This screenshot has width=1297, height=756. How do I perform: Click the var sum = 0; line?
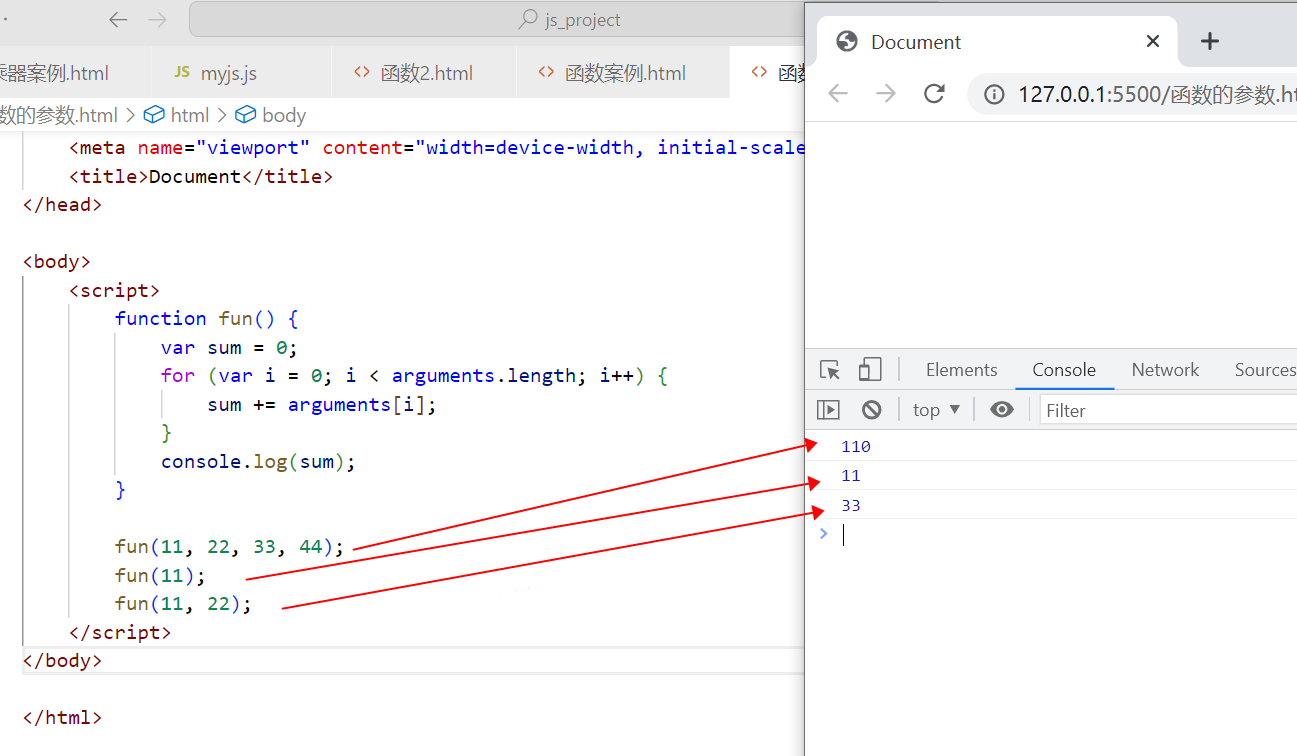[229, 348]
